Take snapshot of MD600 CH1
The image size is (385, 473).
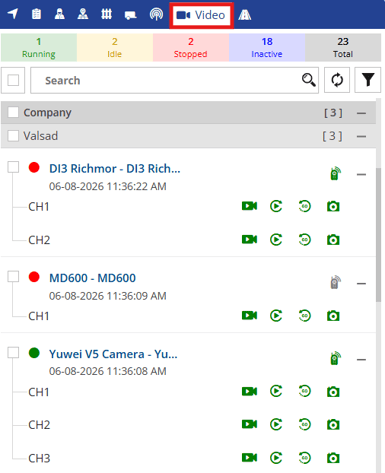click(333, 315)
